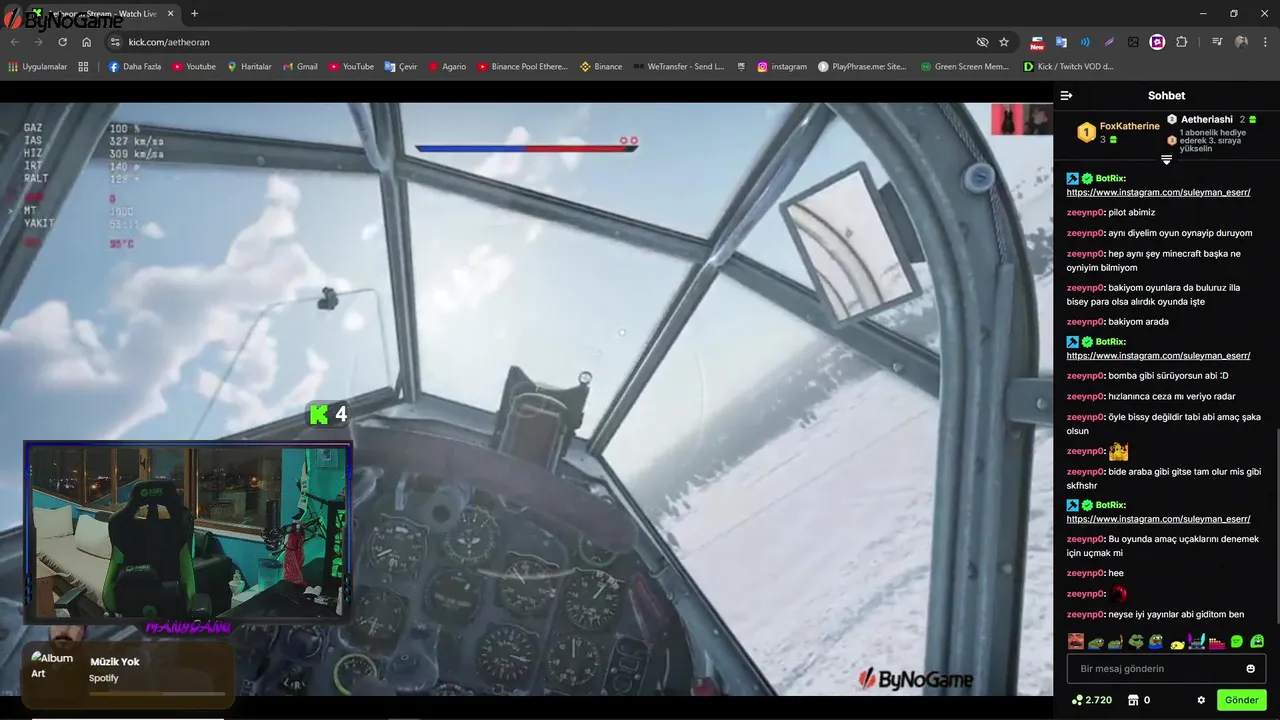Collapse the Sohbet chat panel
The height and width of the screenshot is (720, 1280).
[1066, 96]
